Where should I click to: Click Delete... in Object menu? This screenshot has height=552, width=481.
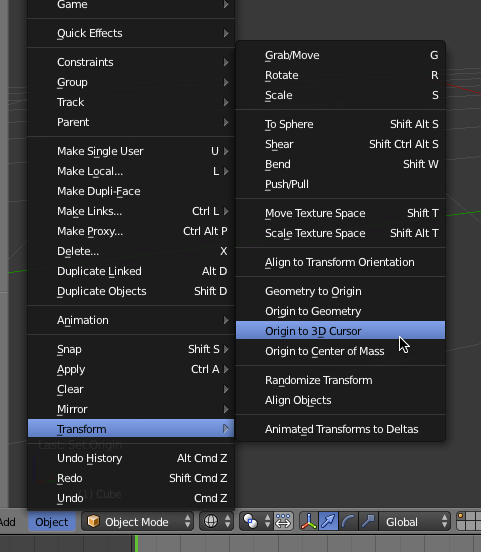coord(131,251)
